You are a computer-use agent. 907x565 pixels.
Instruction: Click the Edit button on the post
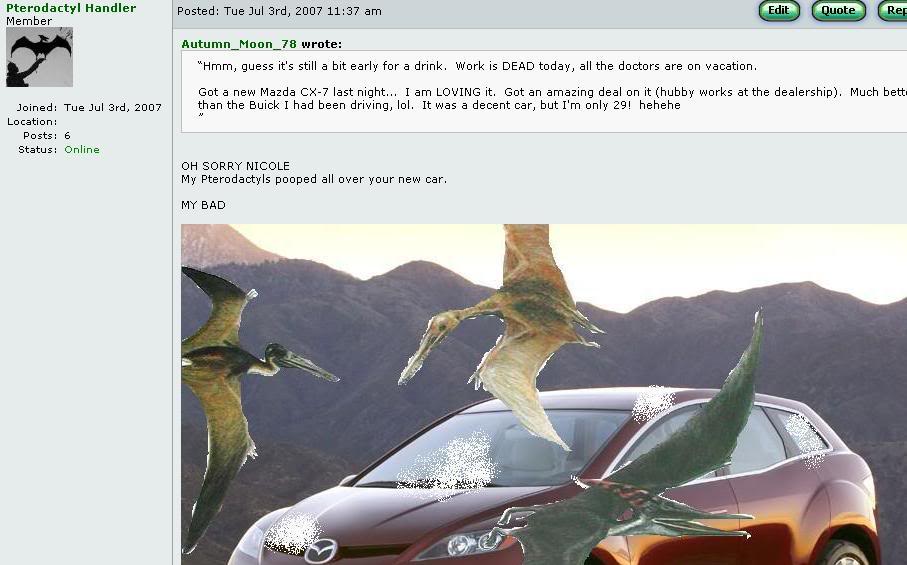point(779,10)
